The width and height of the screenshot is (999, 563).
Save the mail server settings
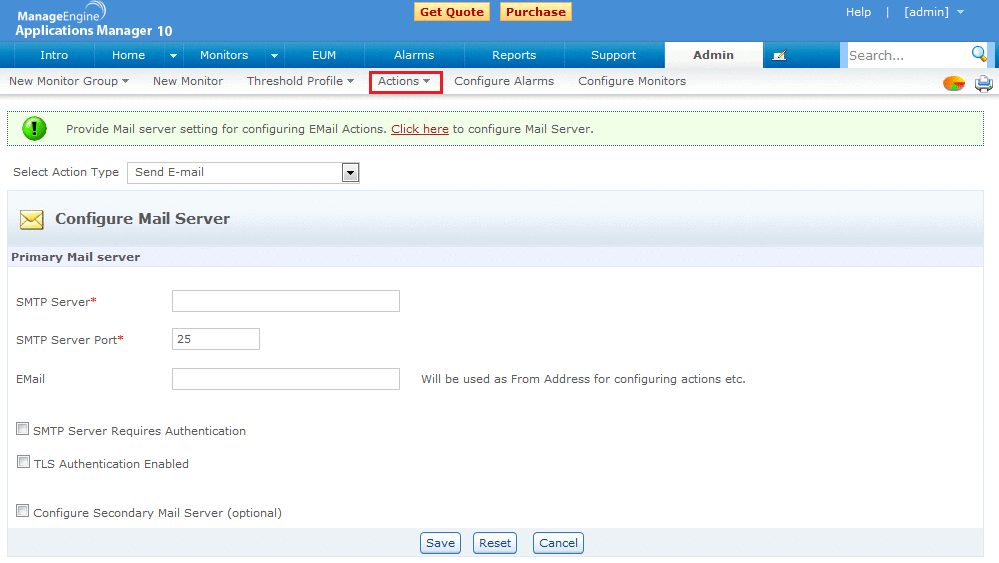440,543
